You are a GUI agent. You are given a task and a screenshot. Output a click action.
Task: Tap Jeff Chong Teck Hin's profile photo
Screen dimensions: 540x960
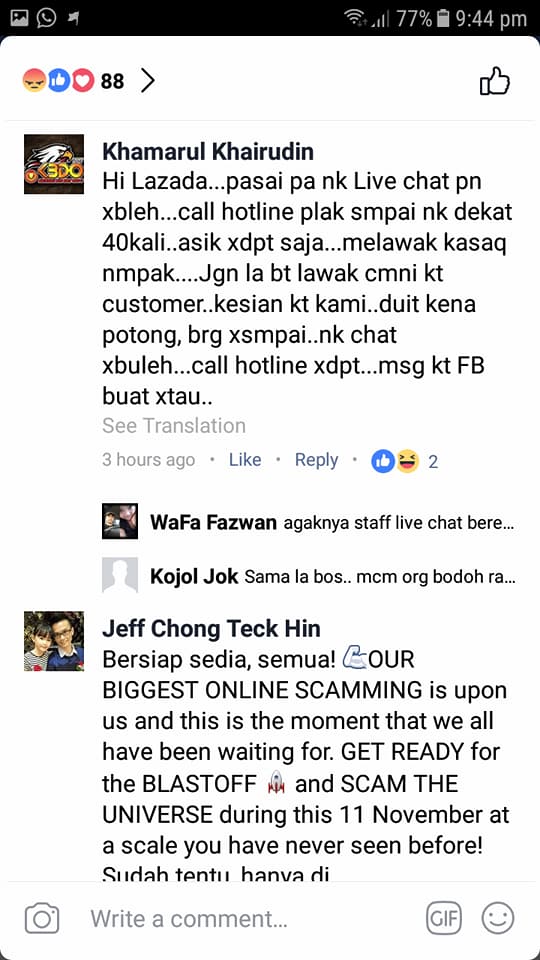click(x=54, y=641)
